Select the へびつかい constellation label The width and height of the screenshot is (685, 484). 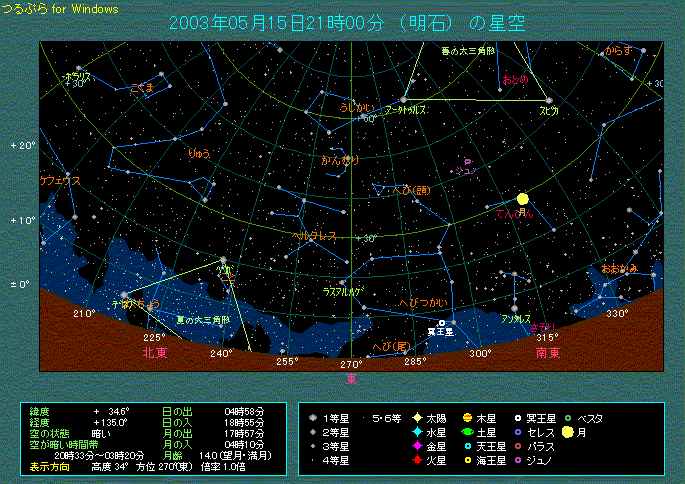tap(424, 303)
